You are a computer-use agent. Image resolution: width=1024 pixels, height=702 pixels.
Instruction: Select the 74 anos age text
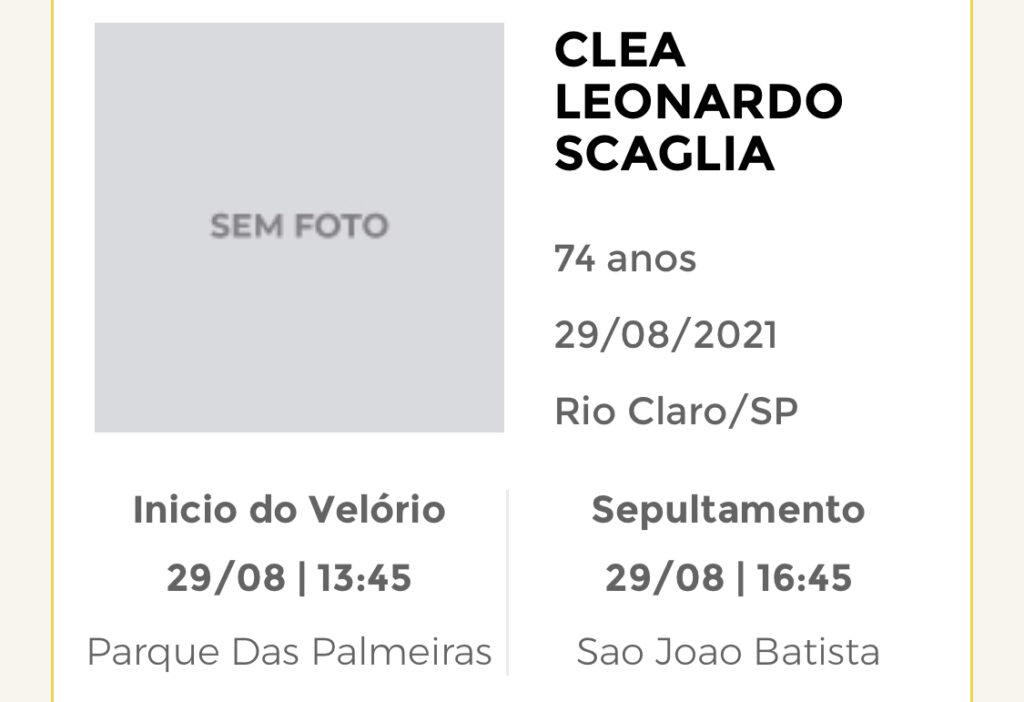coord(625,259)
